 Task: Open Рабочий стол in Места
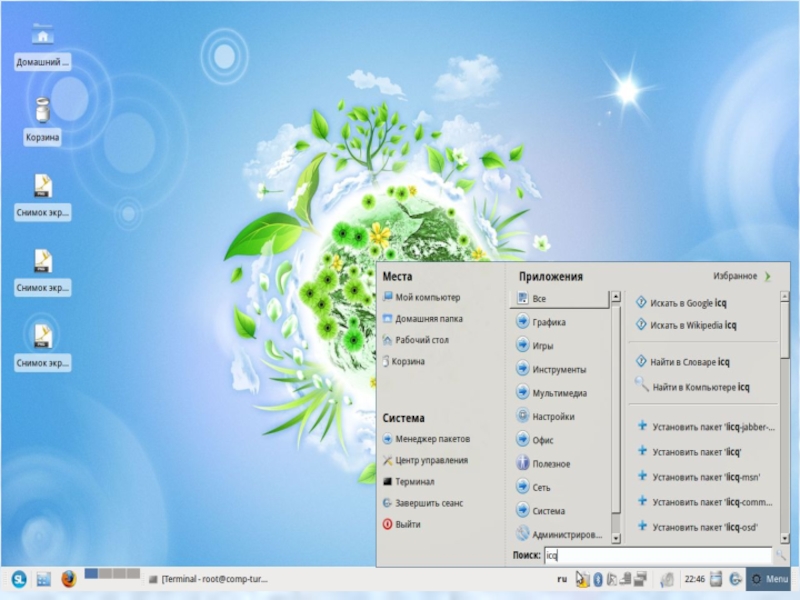[x=415, y=340]
